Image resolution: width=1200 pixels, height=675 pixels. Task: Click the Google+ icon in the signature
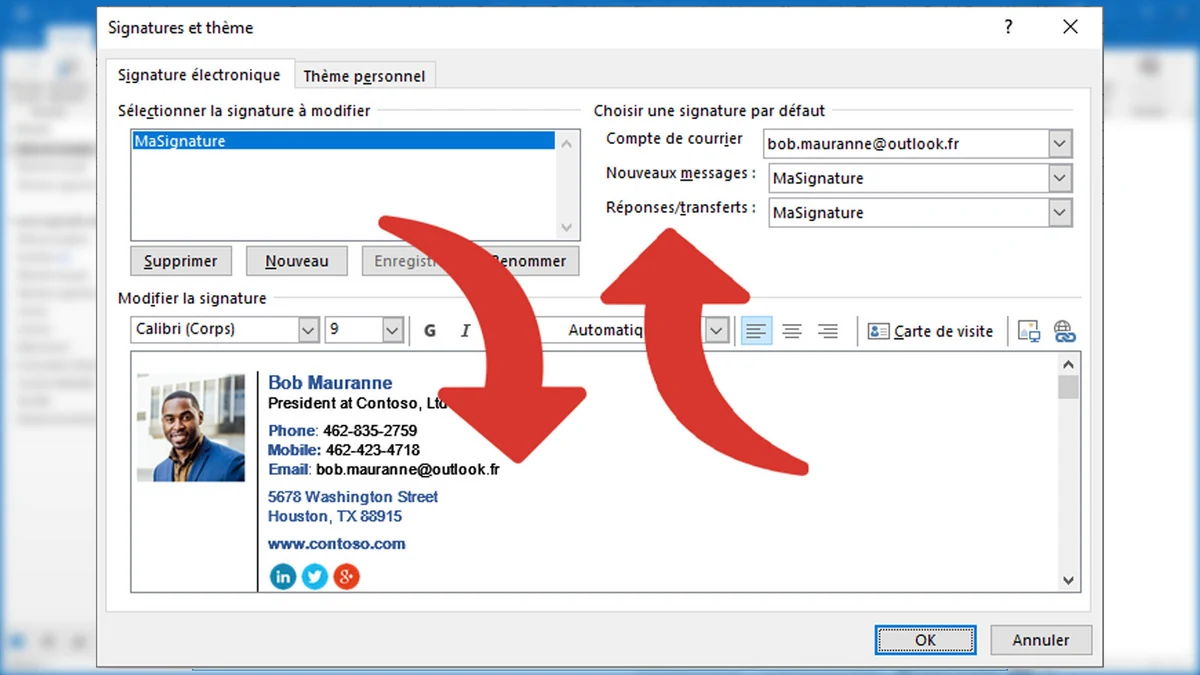pyautogui.click(x=346, y=576)
